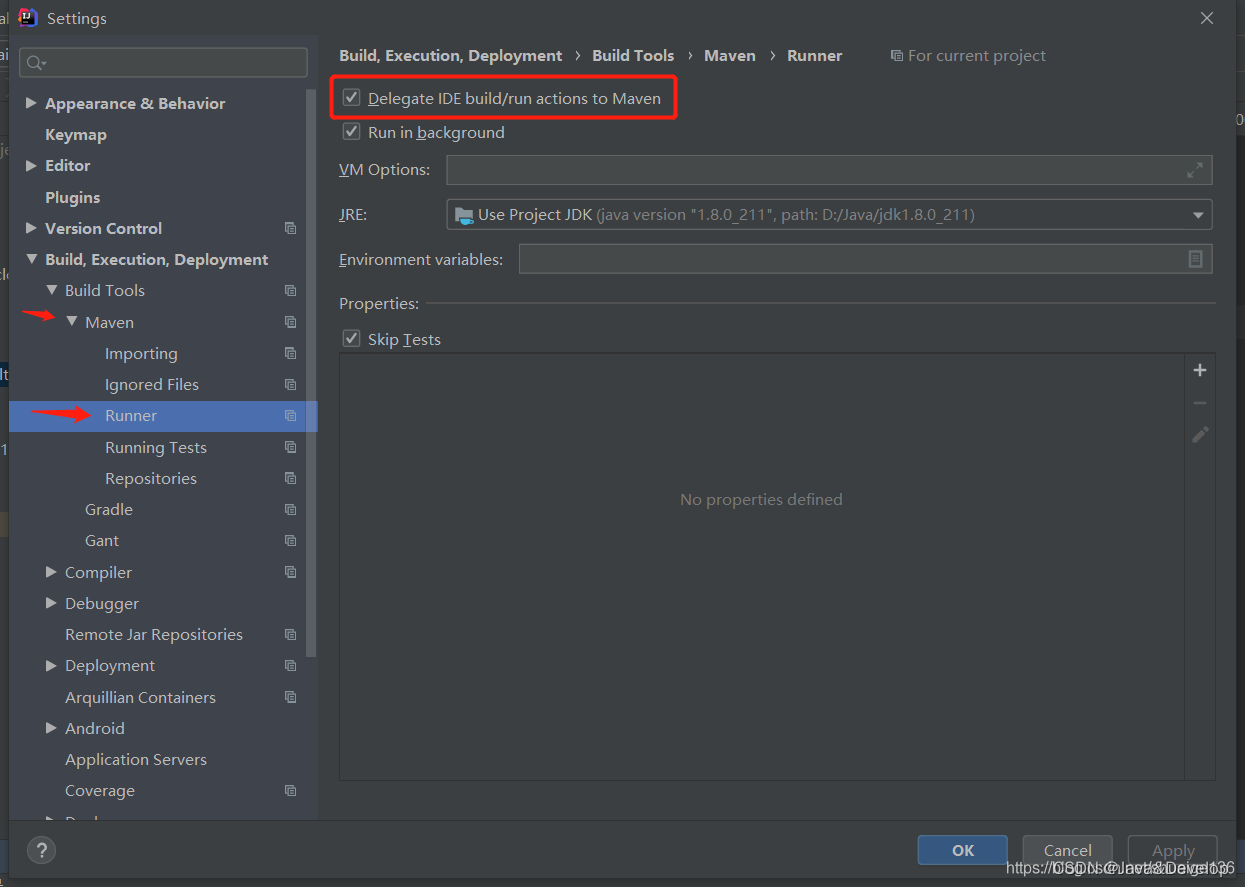Select Arquillian Containers item
The width and height of the screenshot is (1245, 887).
140,697
